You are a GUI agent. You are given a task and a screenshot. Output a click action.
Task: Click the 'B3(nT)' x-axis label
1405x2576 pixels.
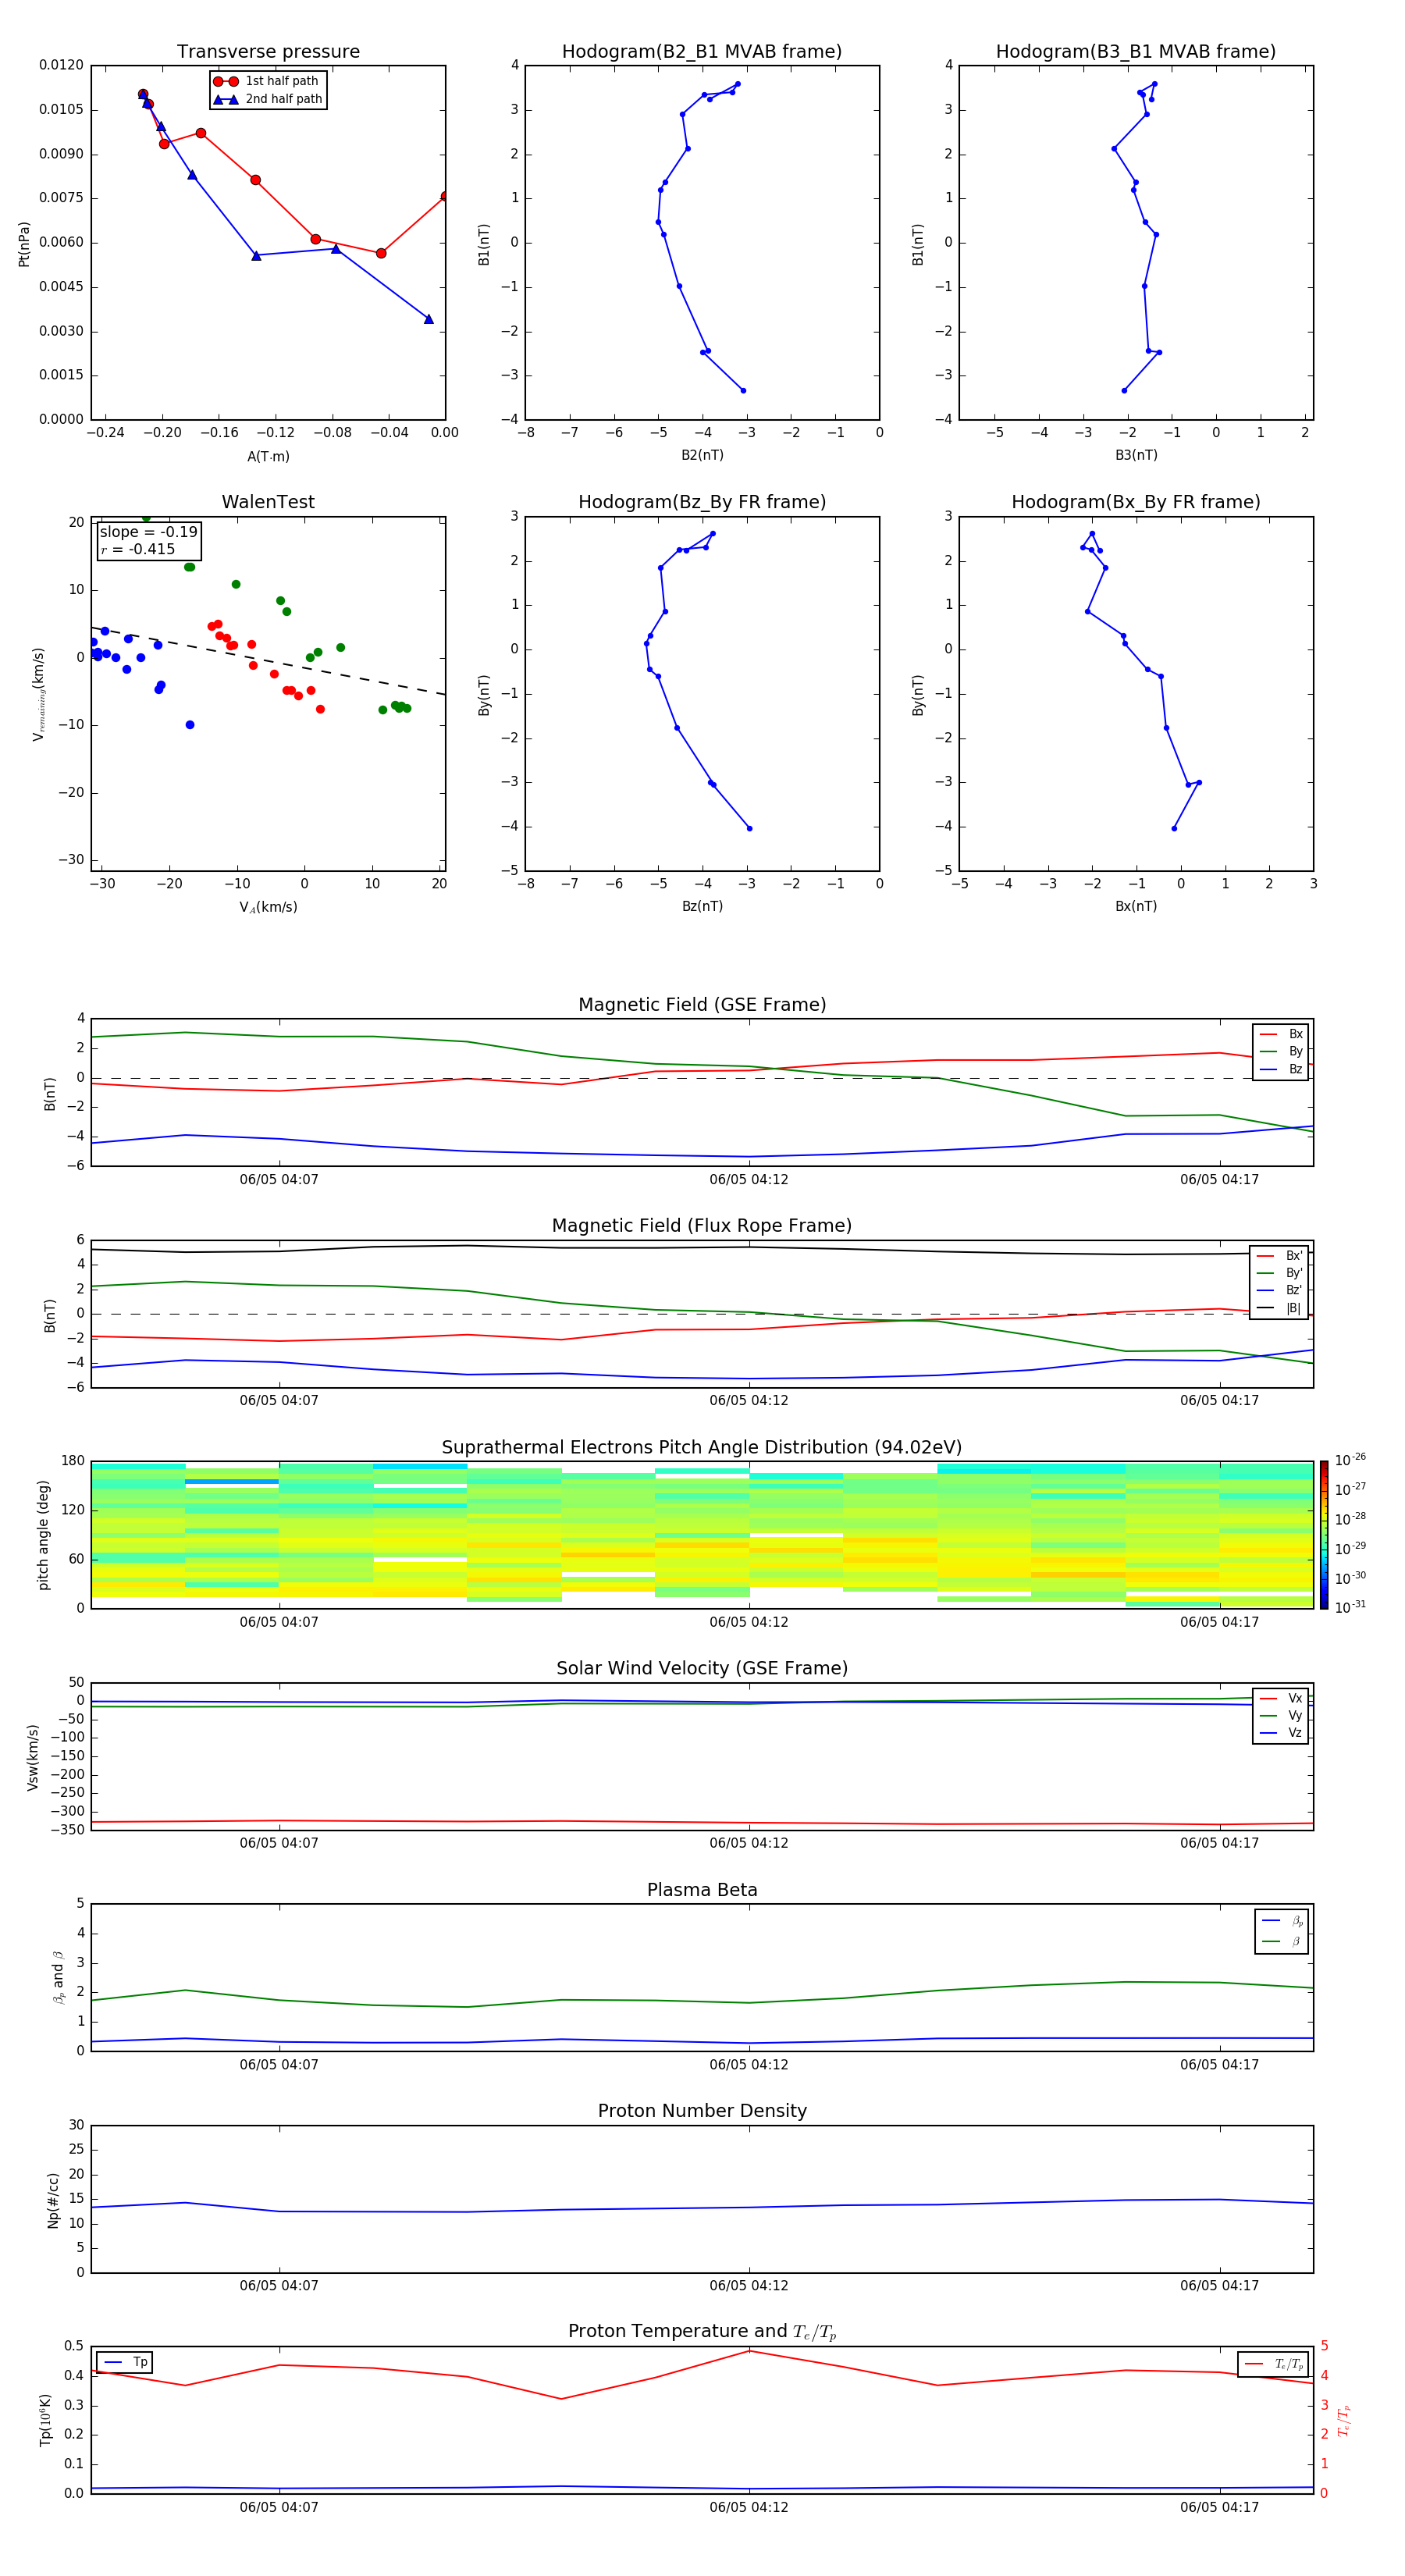tap(1136, 455)
